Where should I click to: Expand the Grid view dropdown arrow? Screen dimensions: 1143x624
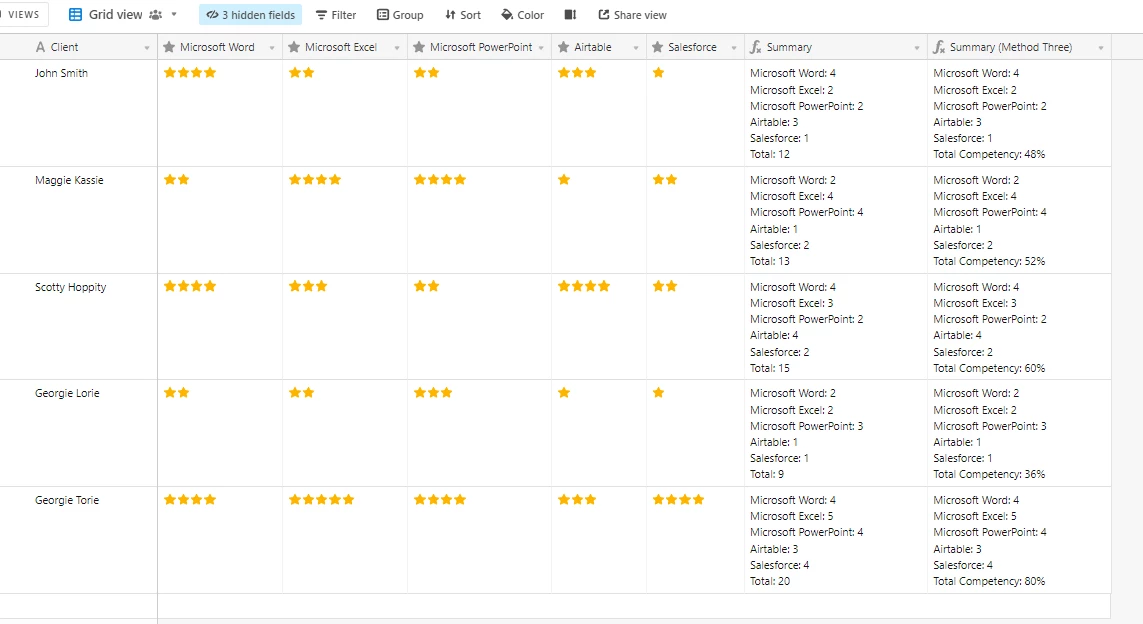coord(174,15)
